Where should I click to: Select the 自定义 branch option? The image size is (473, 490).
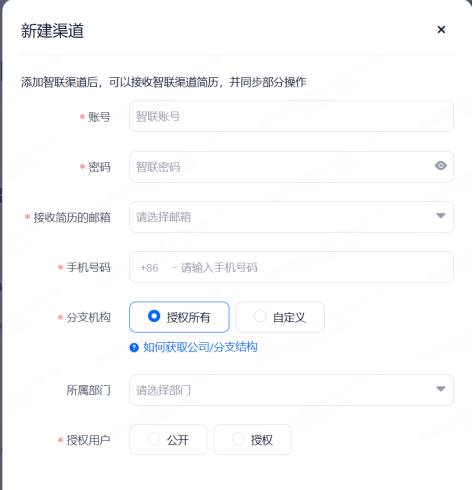click(280, 317)
